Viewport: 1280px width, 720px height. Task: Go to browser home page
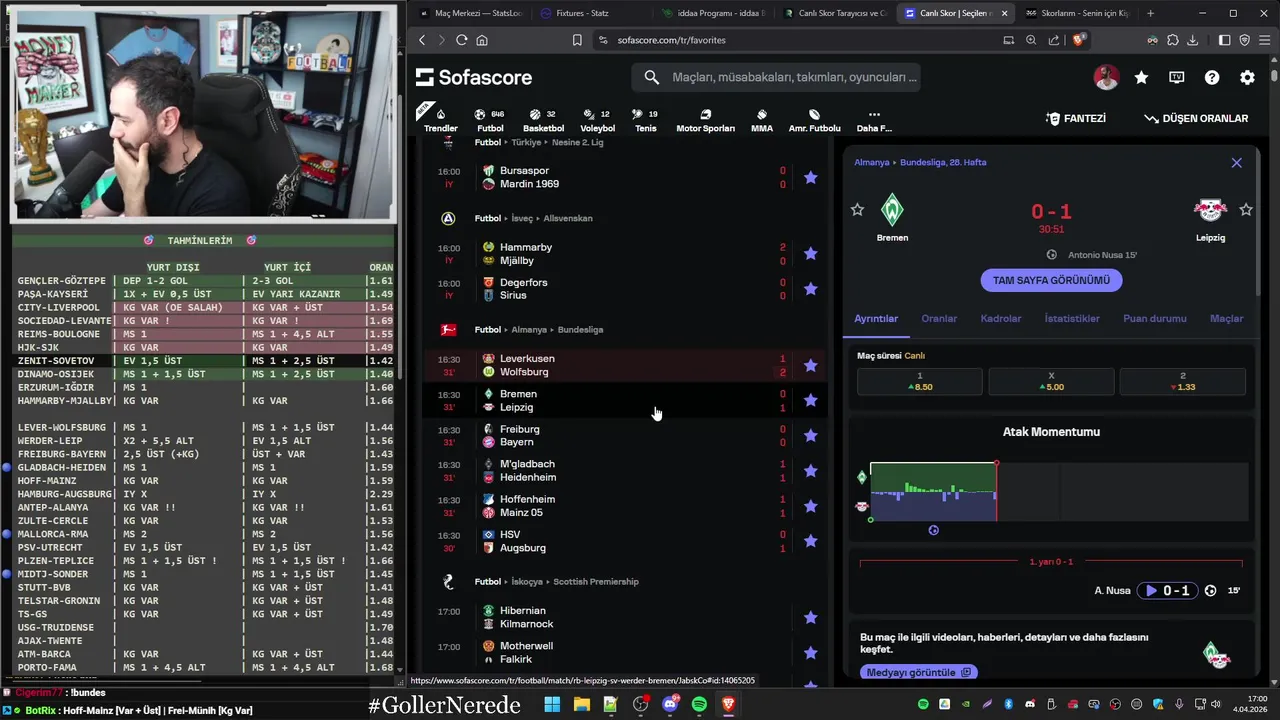[482, 40]
